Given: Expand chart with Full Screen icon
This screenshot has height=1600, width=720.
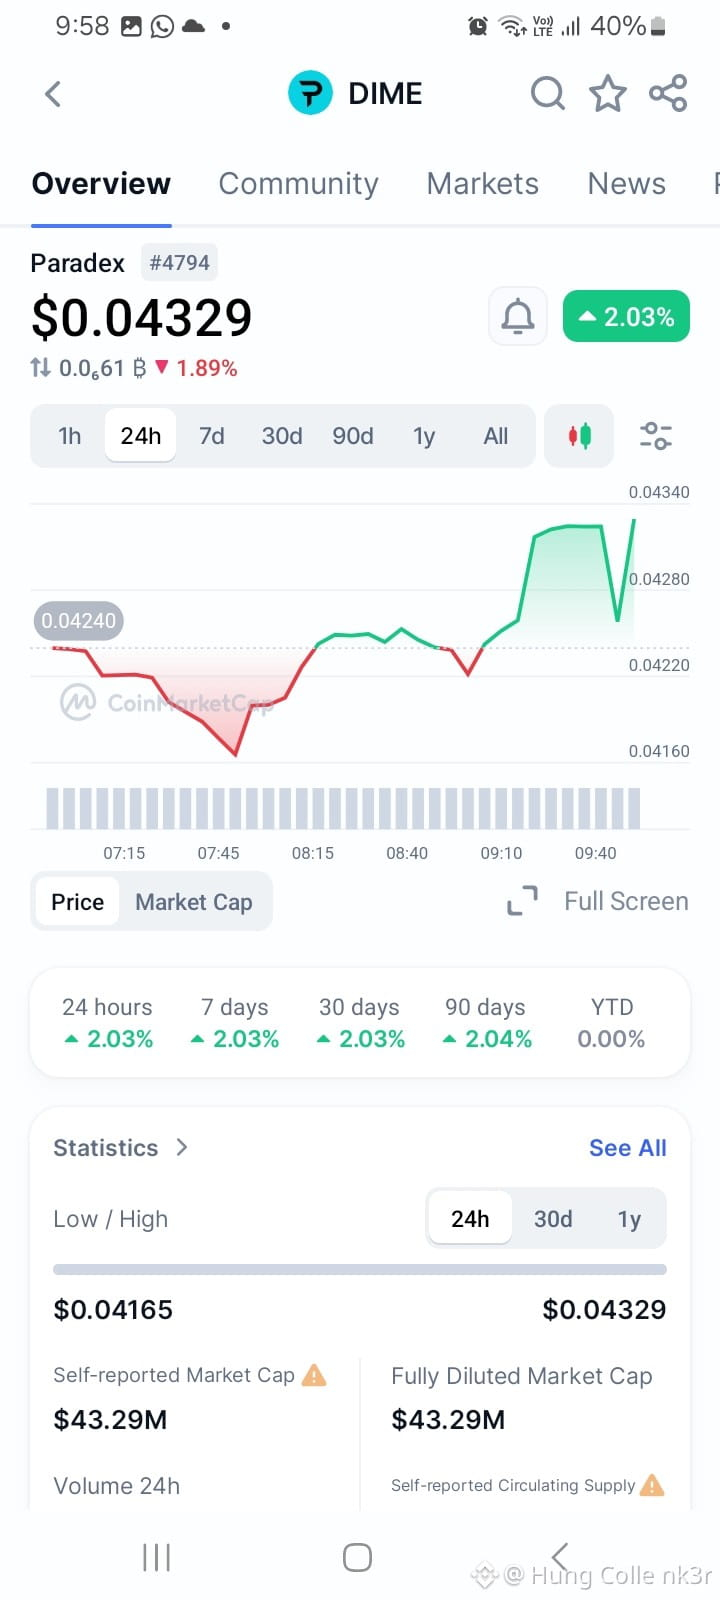Looking at the screenshot, I should point(522,901).
